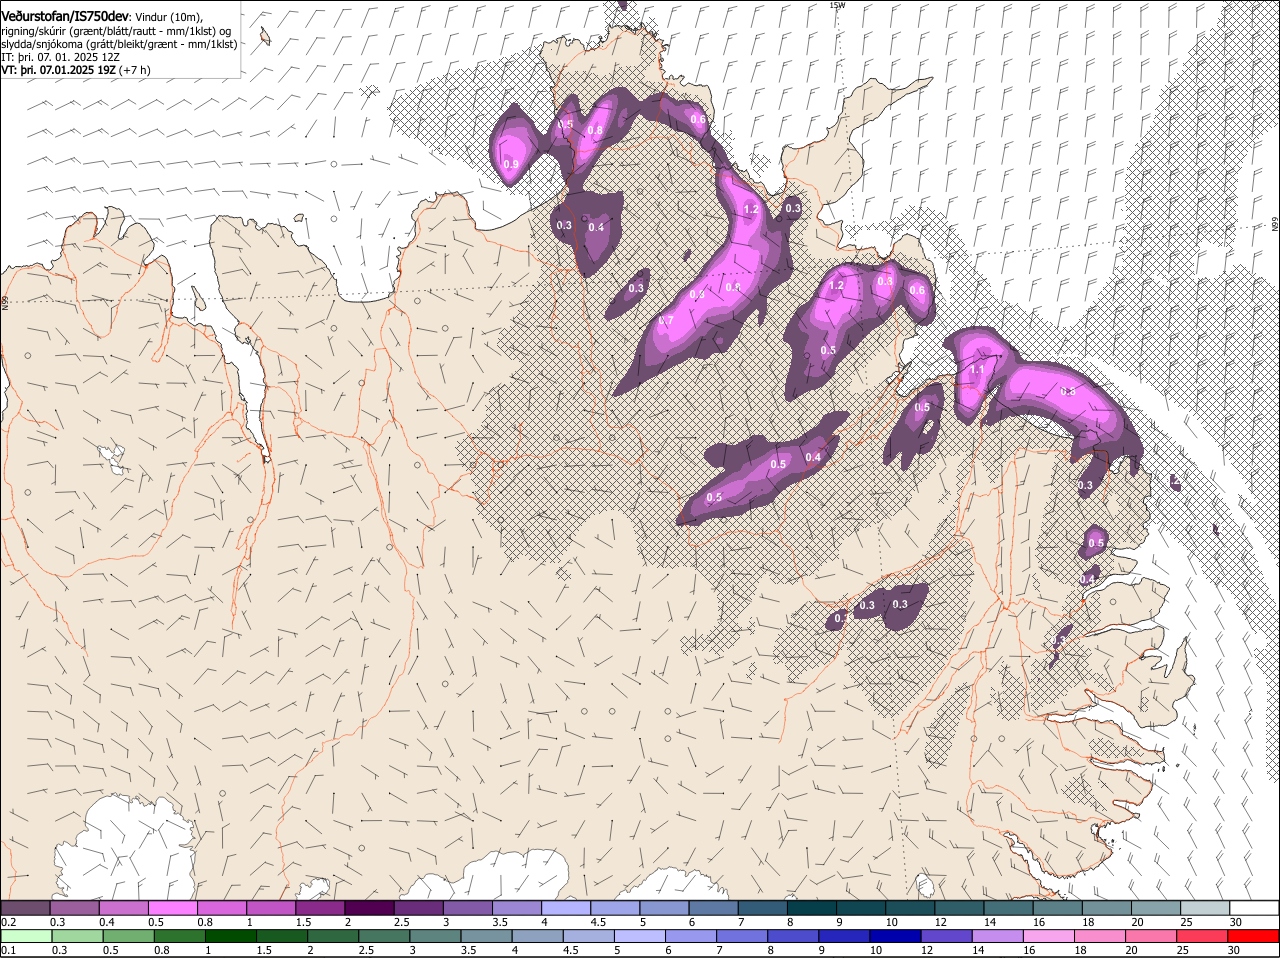Click the Veðurstofan/IS750dev map title
Viewport: 1280px width, 958px height.
pos(65,16)
